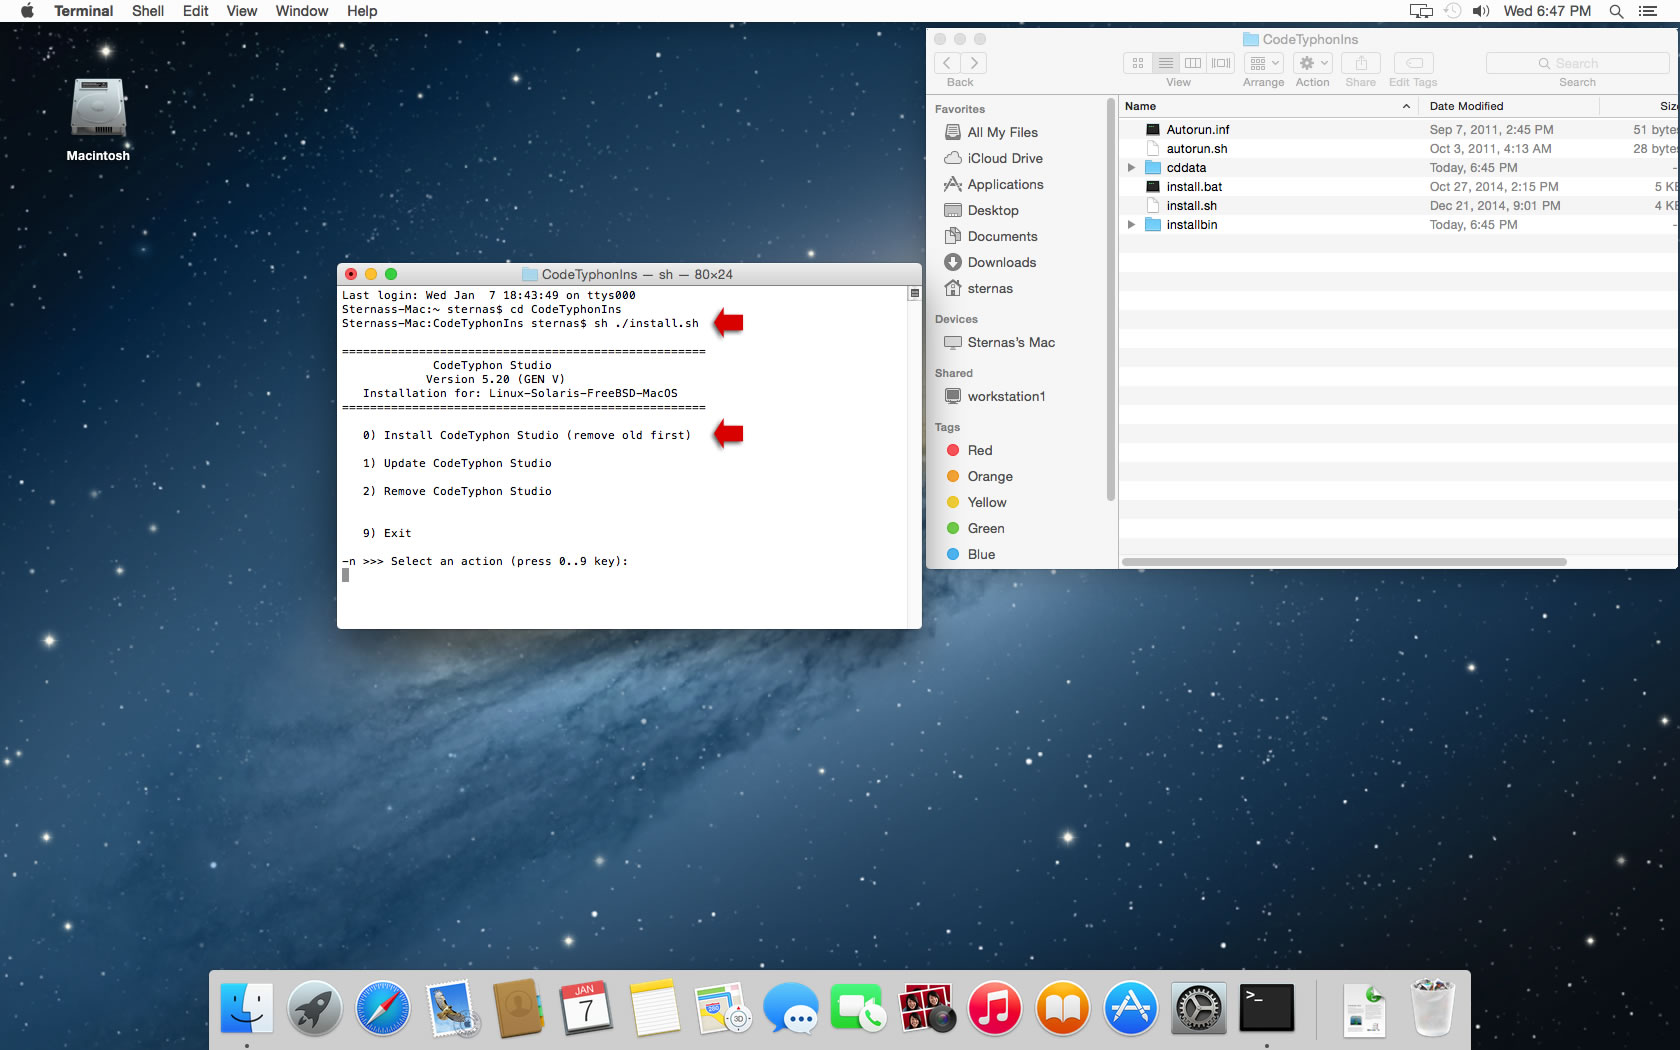Image resolution: width=1680 pixels, height=1050 pixels.
Task: Click Terminal icon in Dock
Action: 1266,1008
